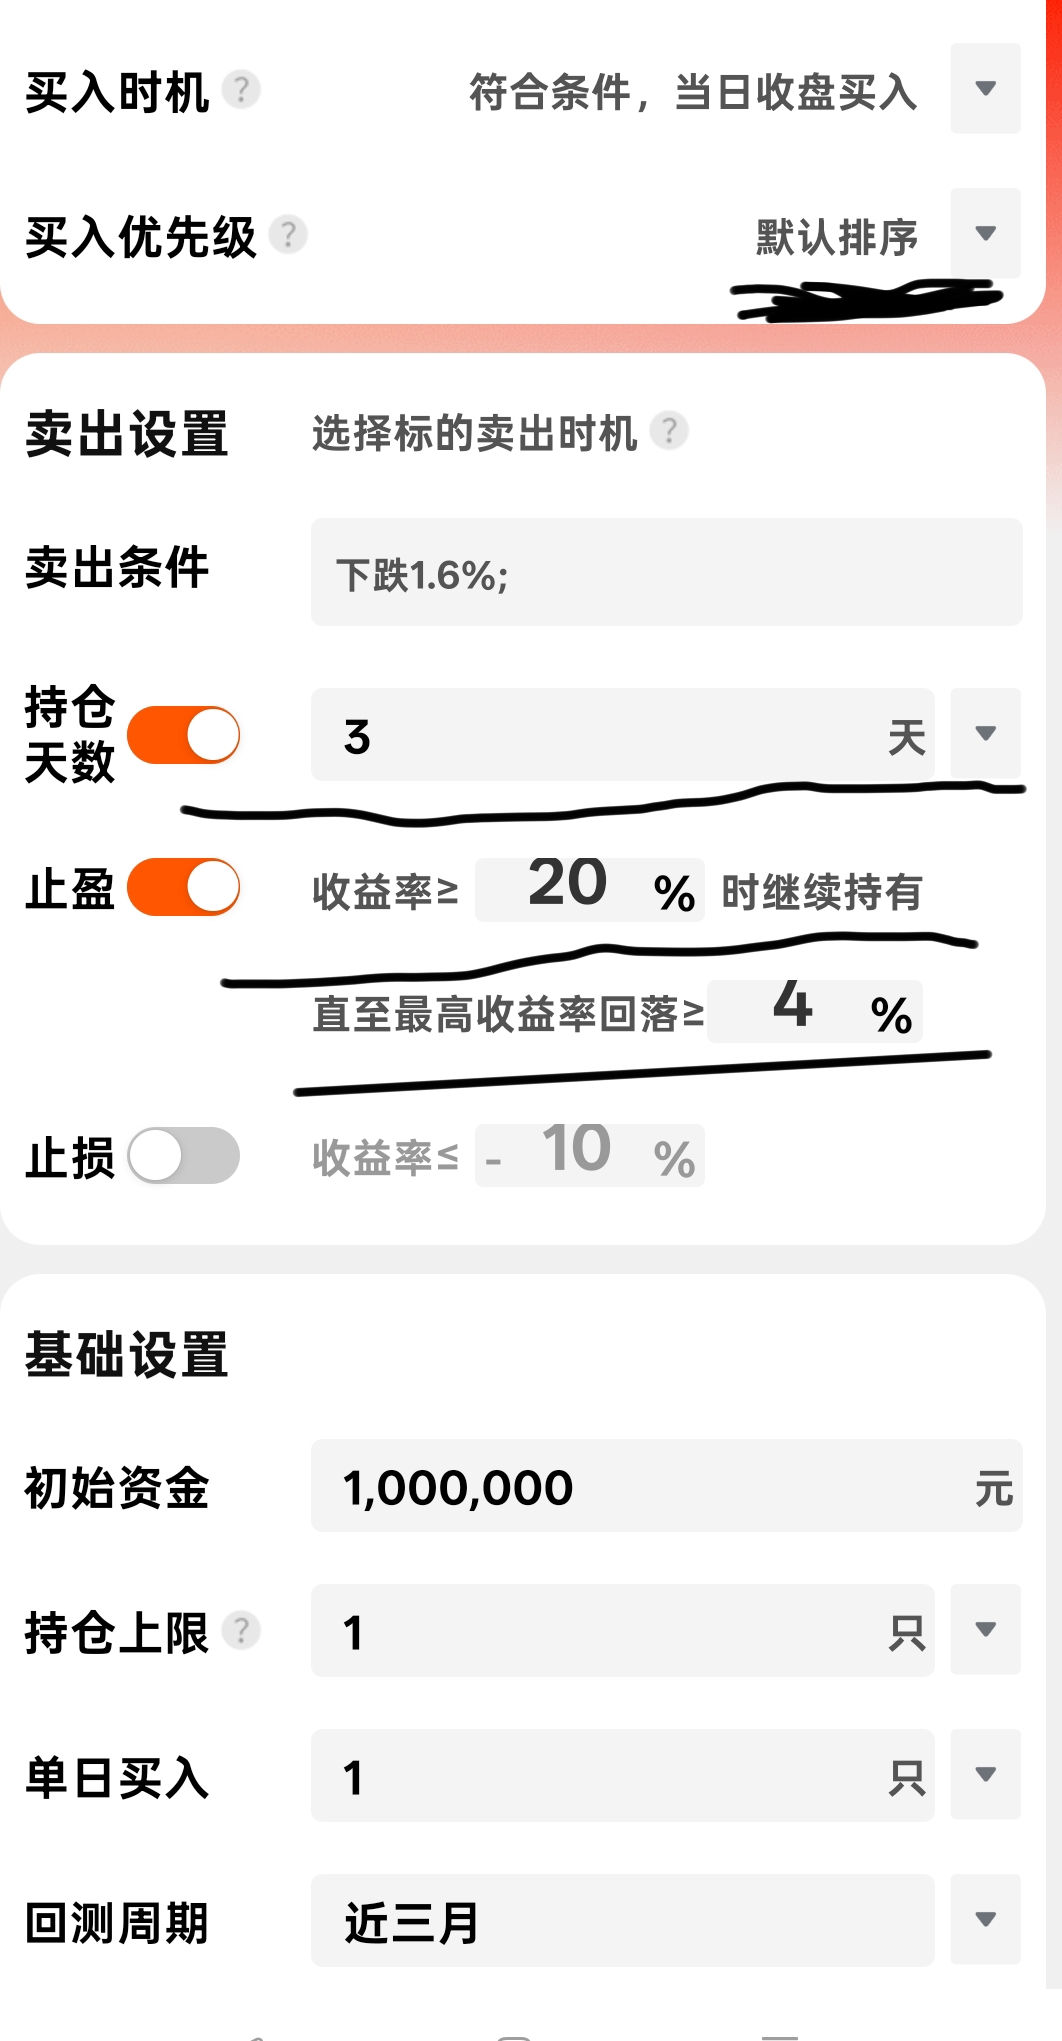Expand the 持仓上限 dropdown arrow
The height and width of the screenshot is (2041, 1062).
[985, 1630]
